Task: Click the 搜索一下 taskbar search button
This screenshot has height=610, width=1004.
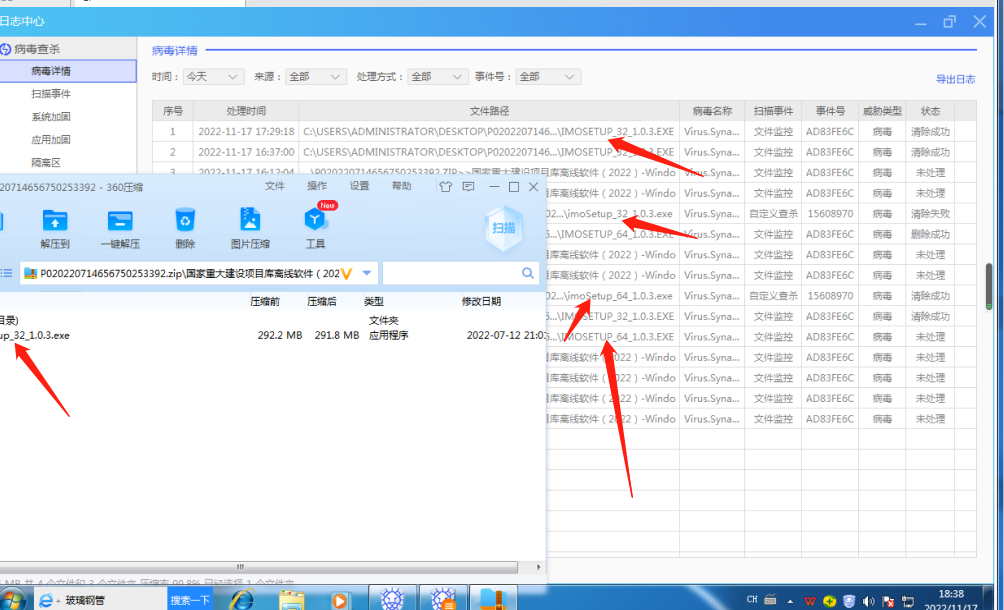Action: point(190,600)
